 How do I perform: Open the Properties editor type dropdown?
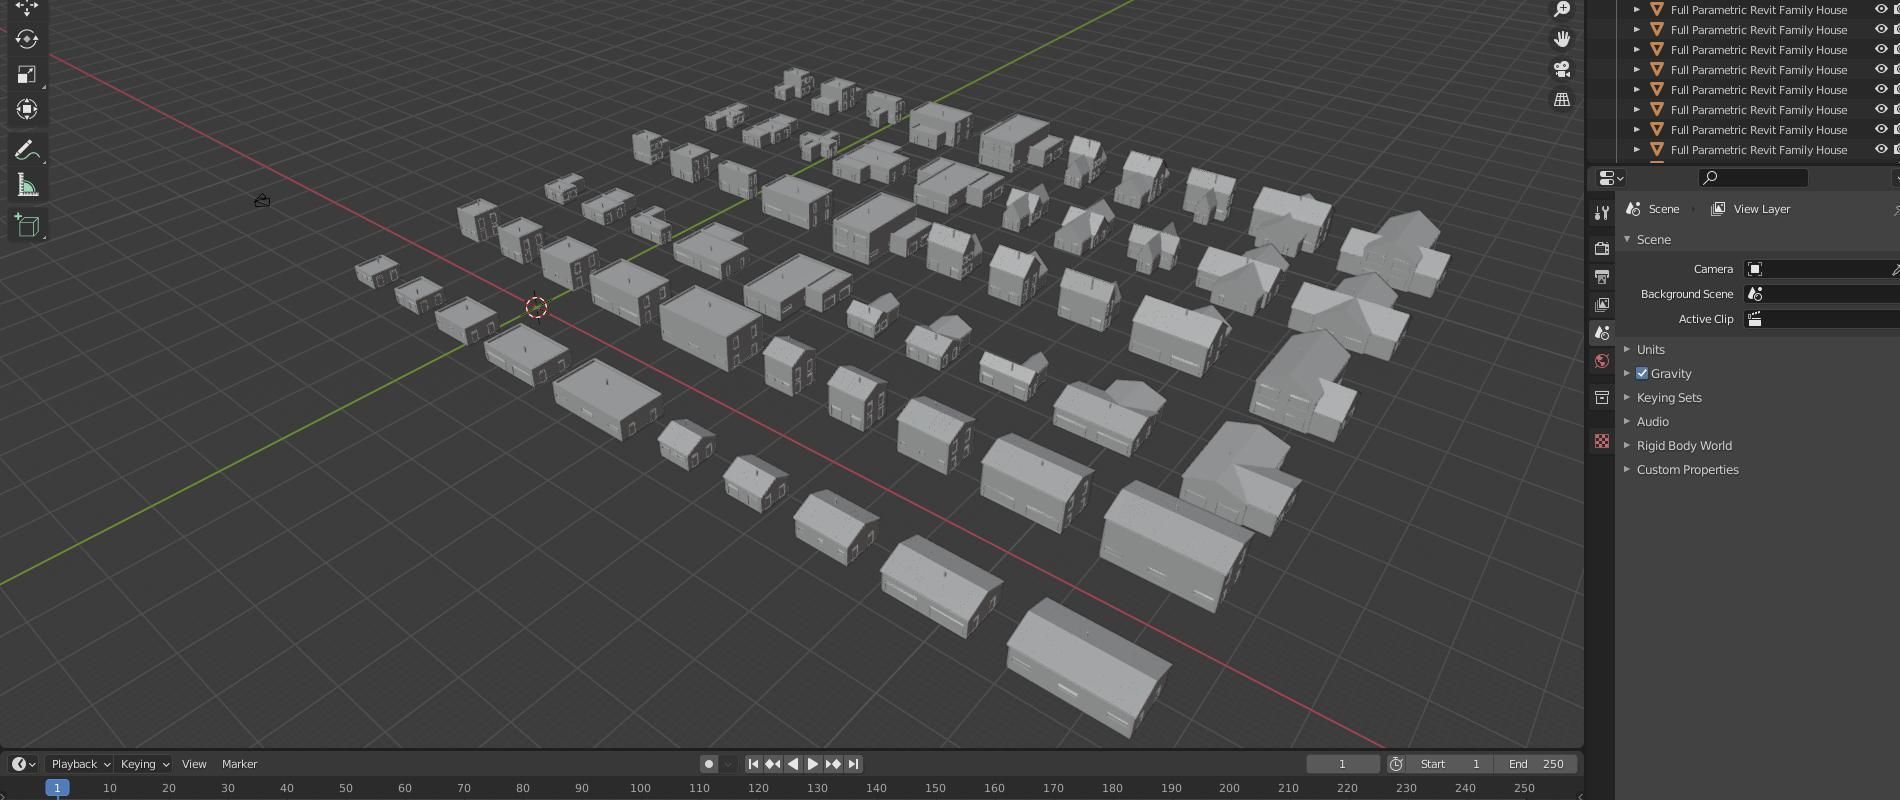(x=1611, y=178)
